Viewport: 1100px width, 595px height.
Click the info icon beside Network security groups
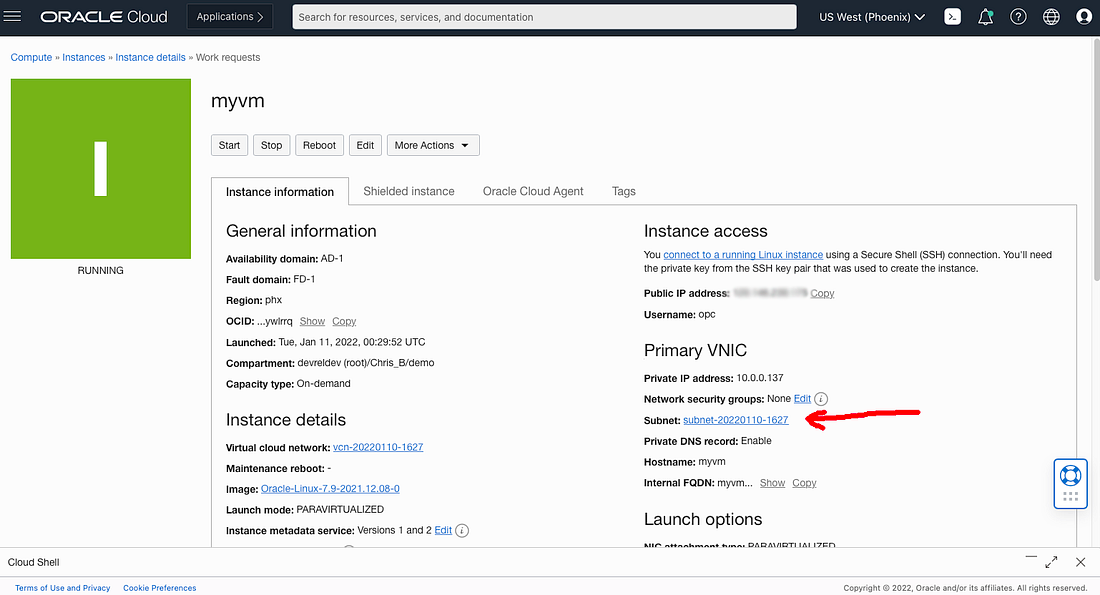[821, 399]
